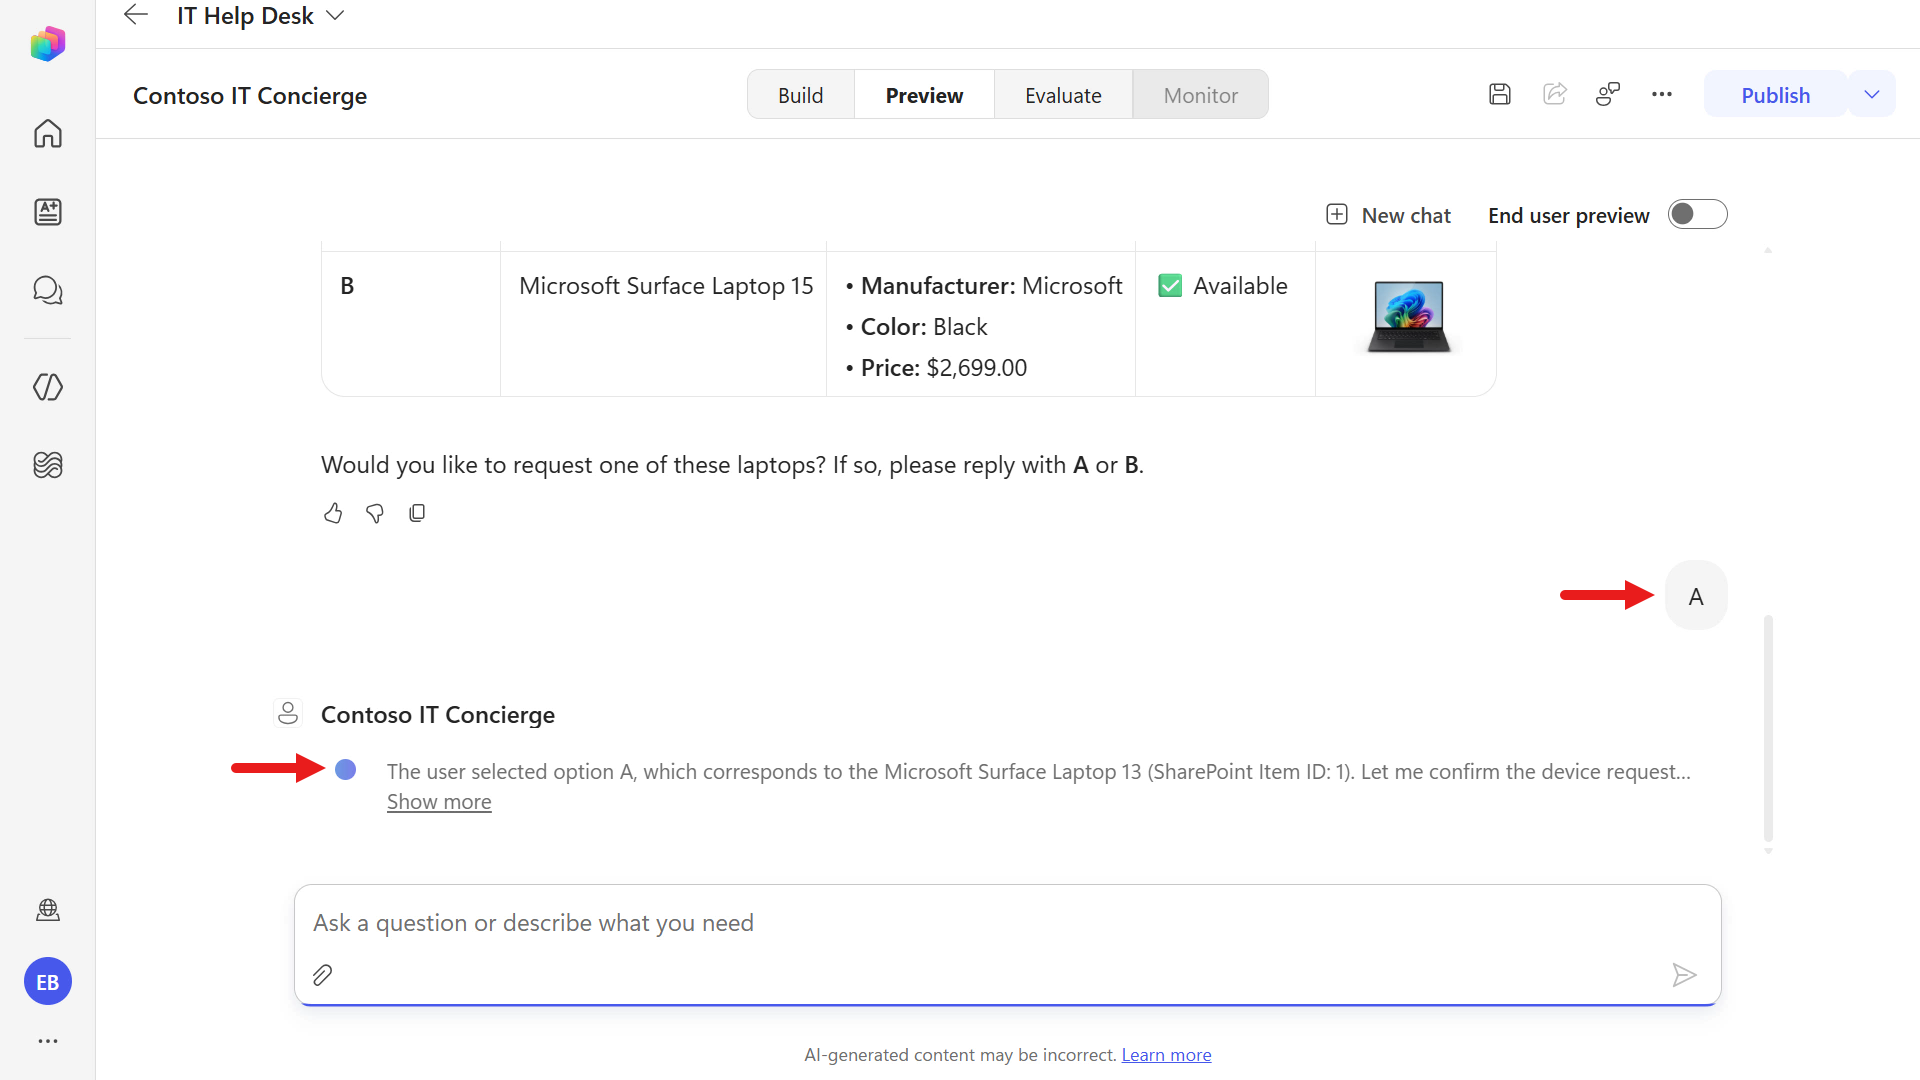Viewport: 1920px width, 1080px height.
Task: Click the Price $2,699.00 text
Action: click(x=943, y=368)
